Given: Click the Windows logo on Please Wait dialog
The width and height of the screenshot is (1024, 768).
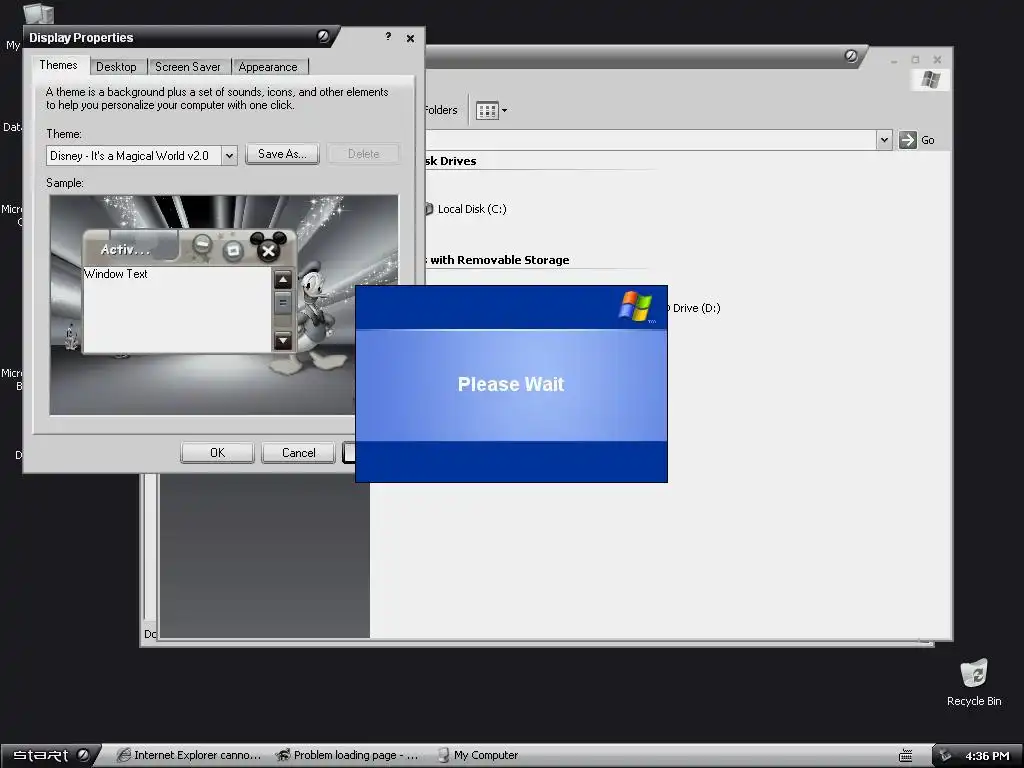Looking at the screenshot, I should click(635, 306).
